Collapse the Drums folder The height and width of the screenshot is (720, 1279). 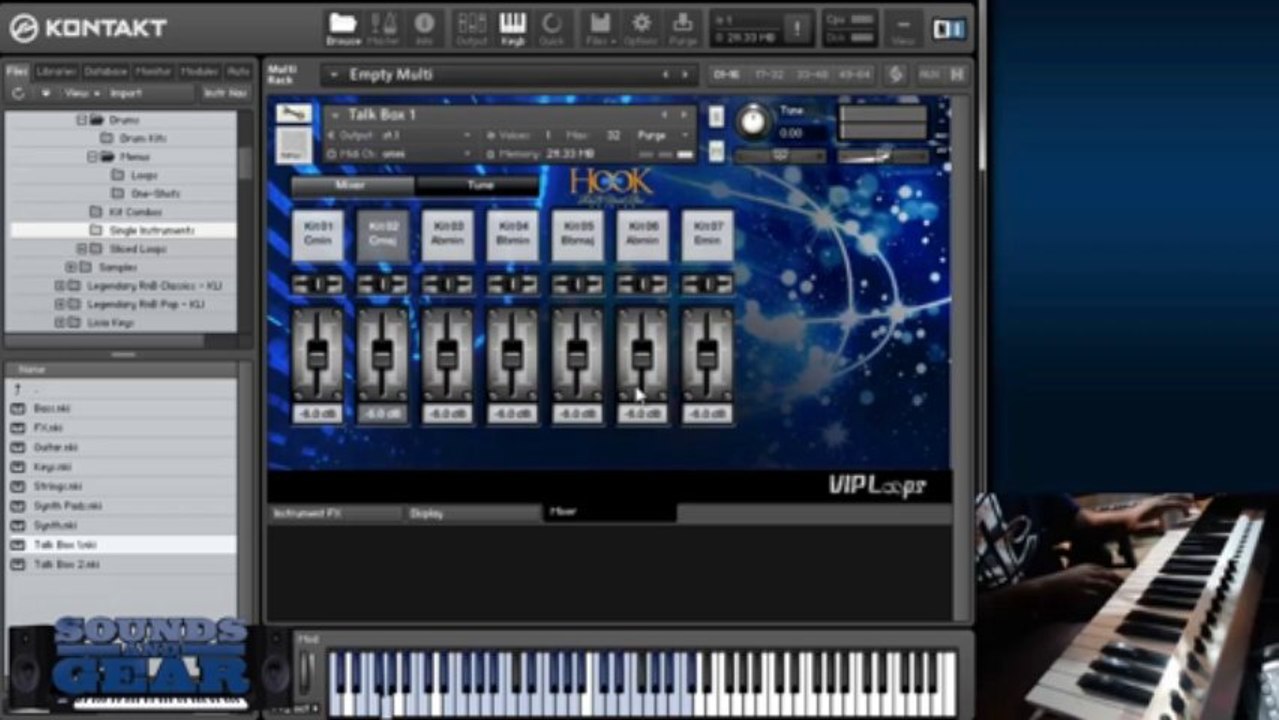[83, 120]
